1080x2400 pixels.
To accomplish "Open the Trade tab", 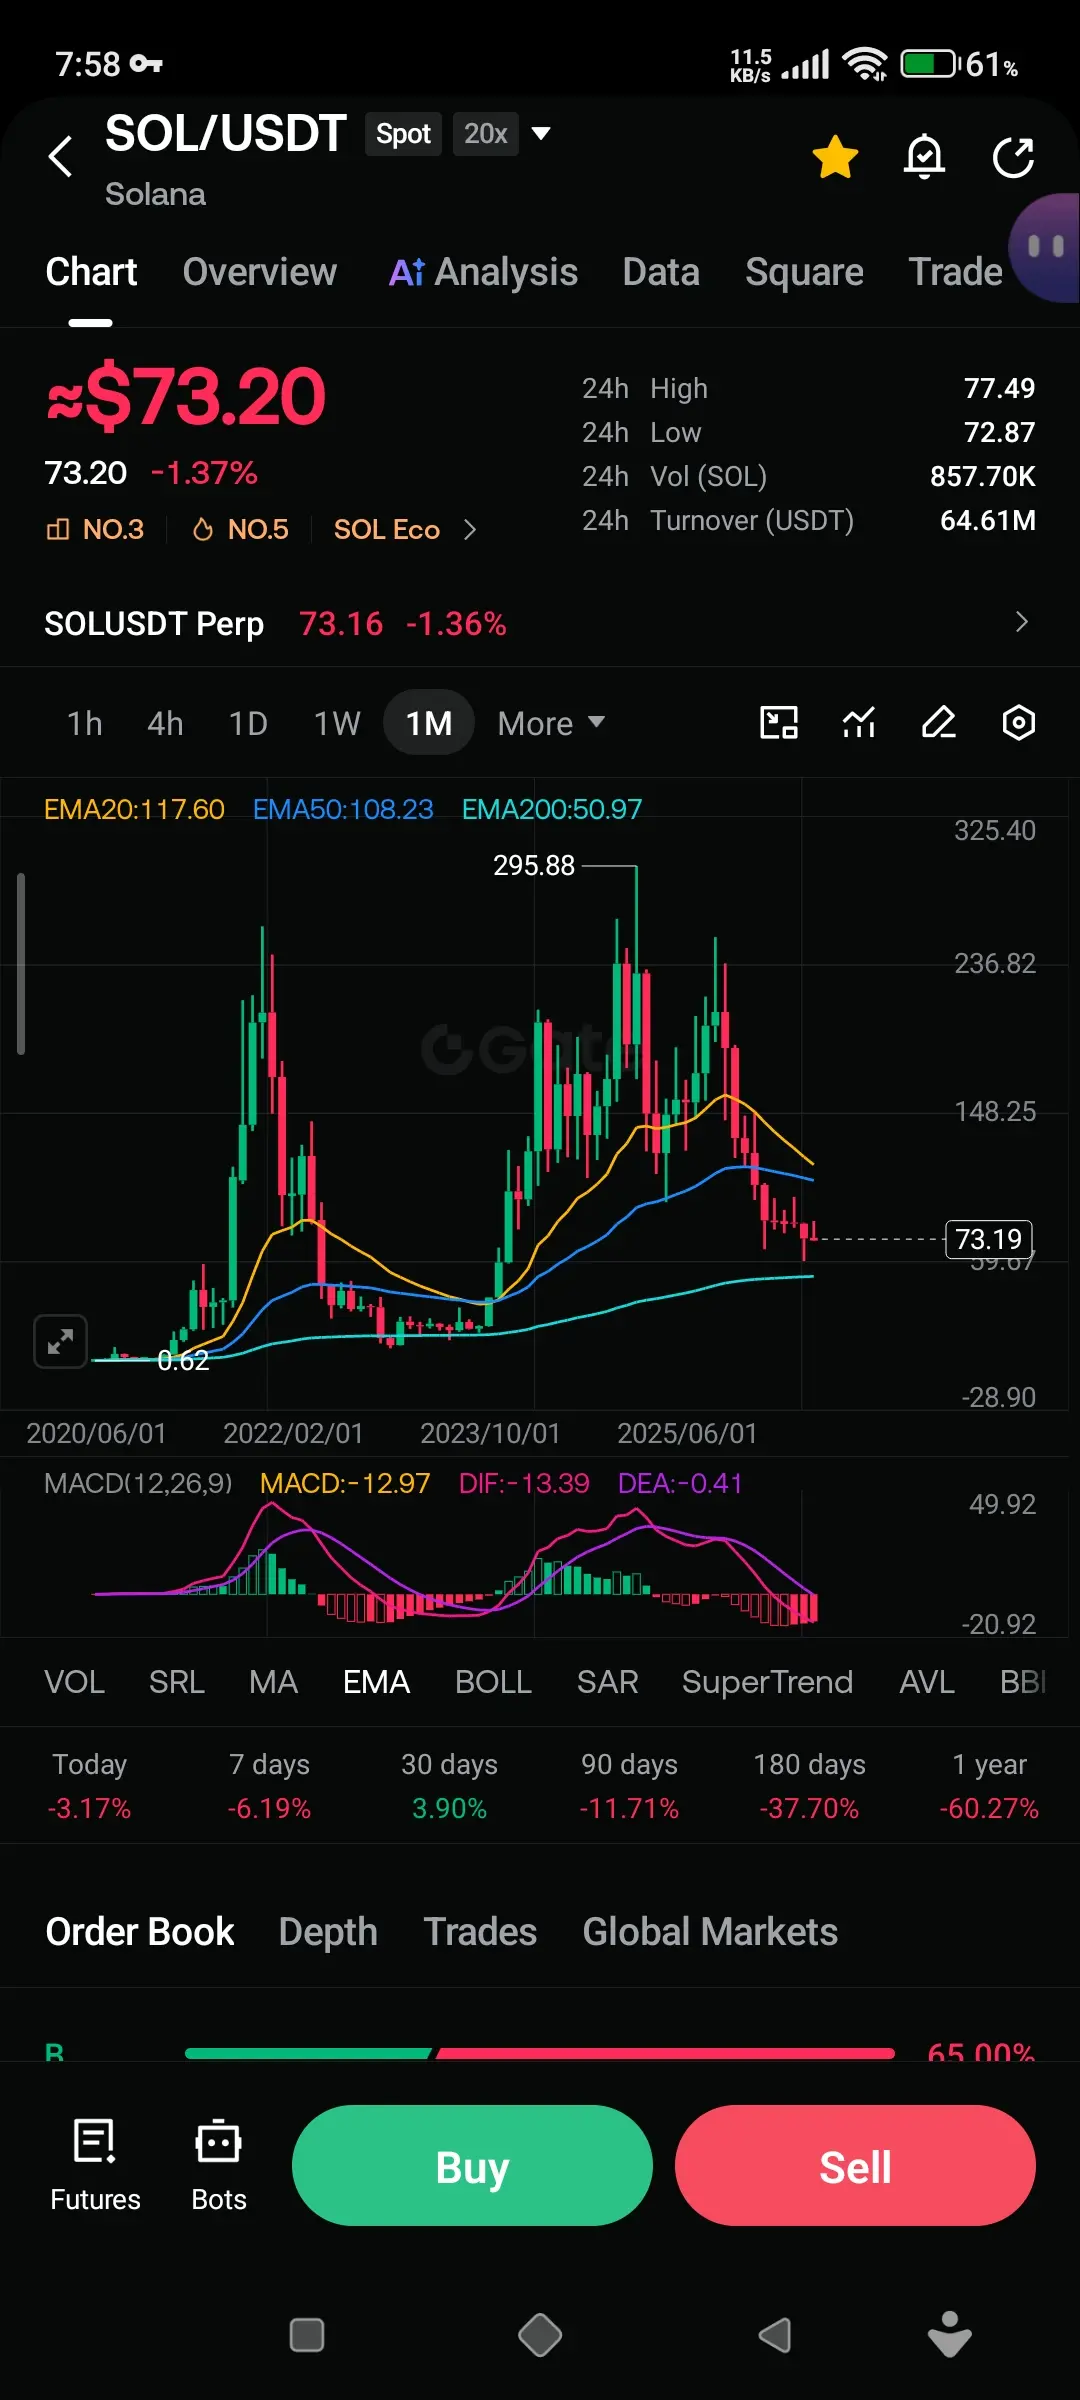I will (955, 272).
